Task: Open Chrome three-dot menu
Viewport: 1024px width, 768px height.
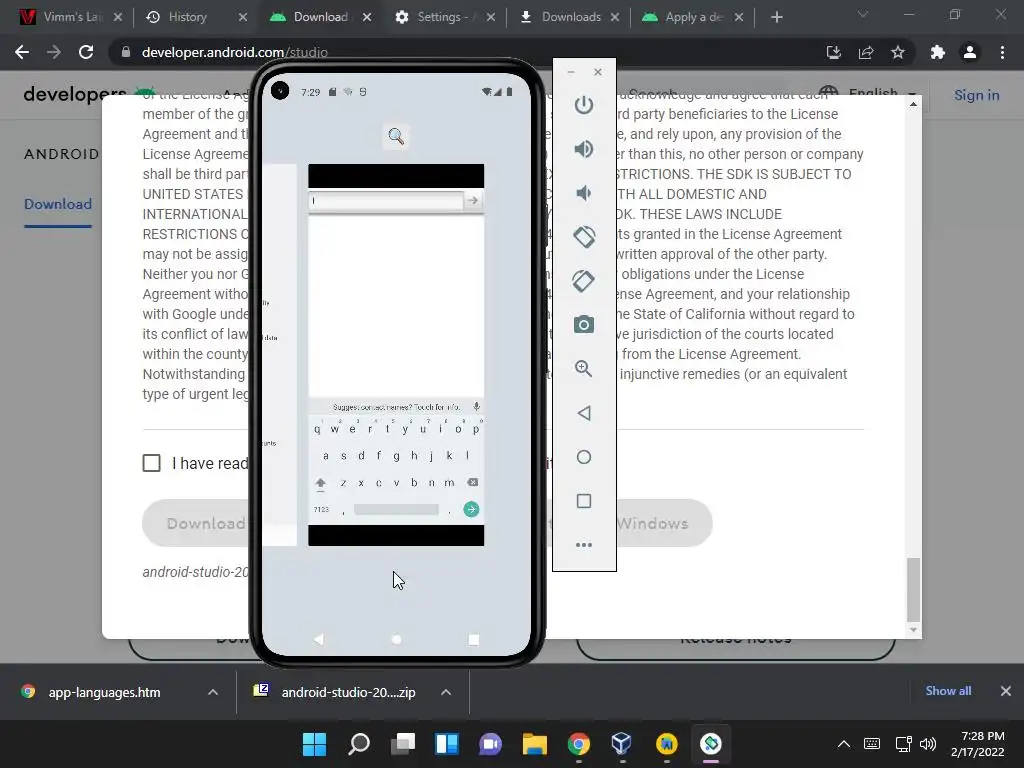Action: click(1002, 52)
